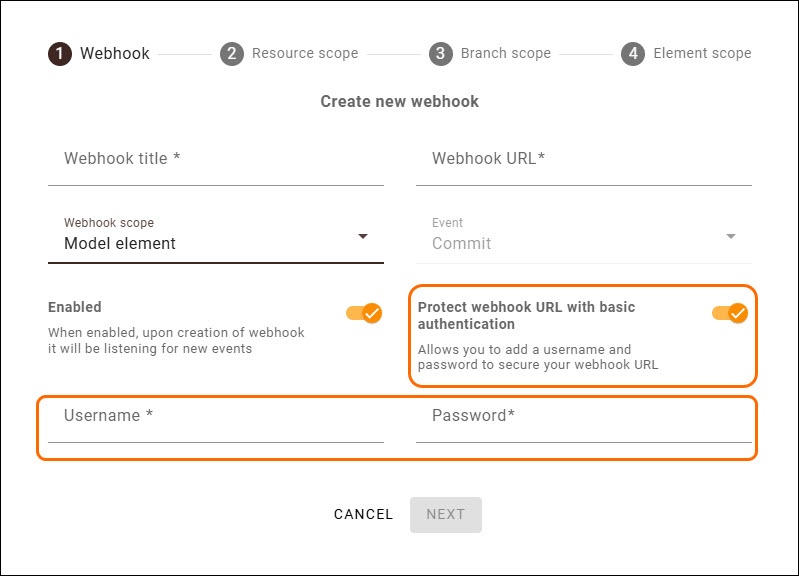Image resolution: width=799 pixels, height=576 pixels.
Task: Click the NEXT button
Action: tap(445, 514)
